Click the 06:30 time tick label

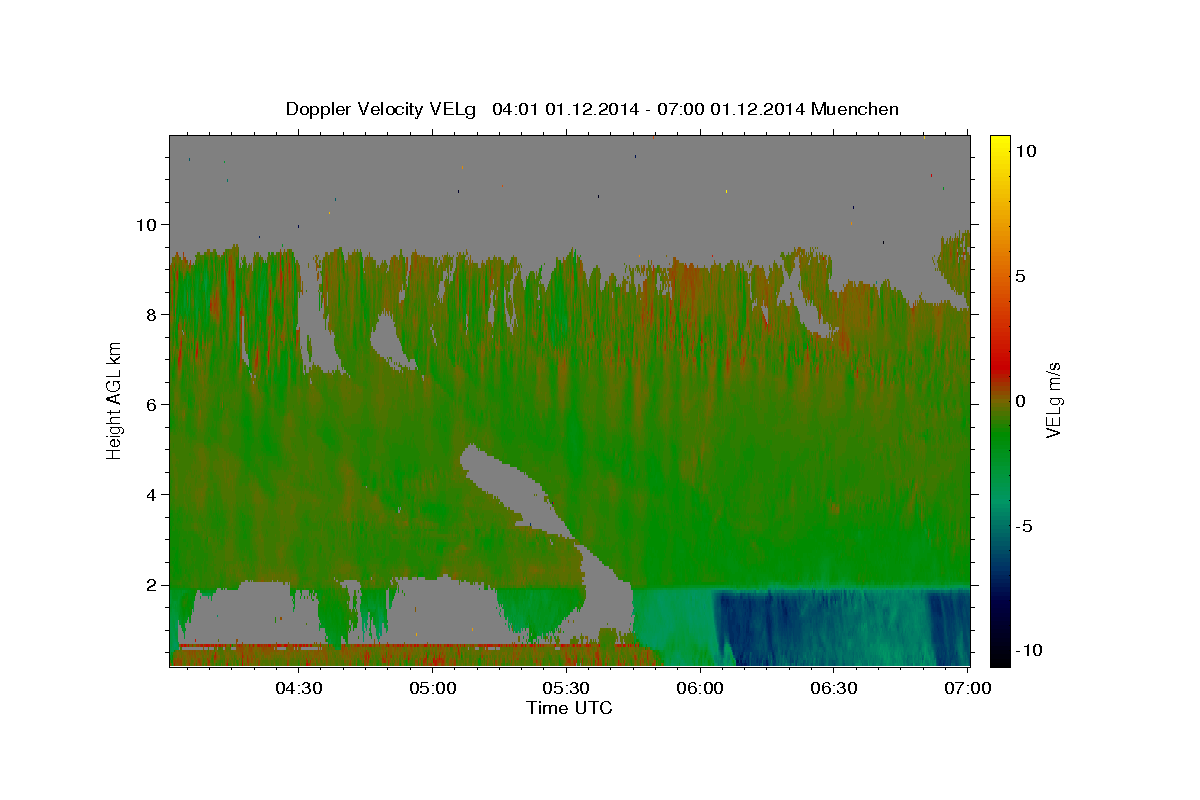(x=834, y=688)
